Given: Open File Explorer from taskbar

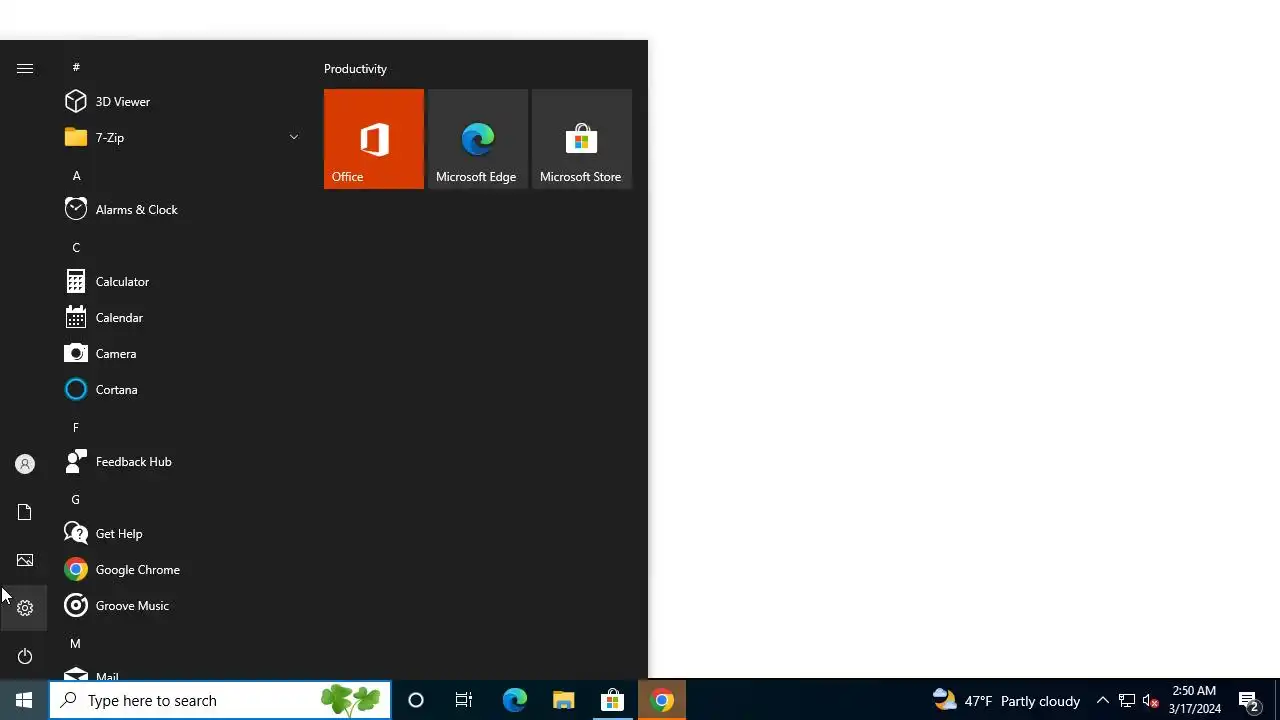Looking at the screenshot, I should click(x=563, y=700).
